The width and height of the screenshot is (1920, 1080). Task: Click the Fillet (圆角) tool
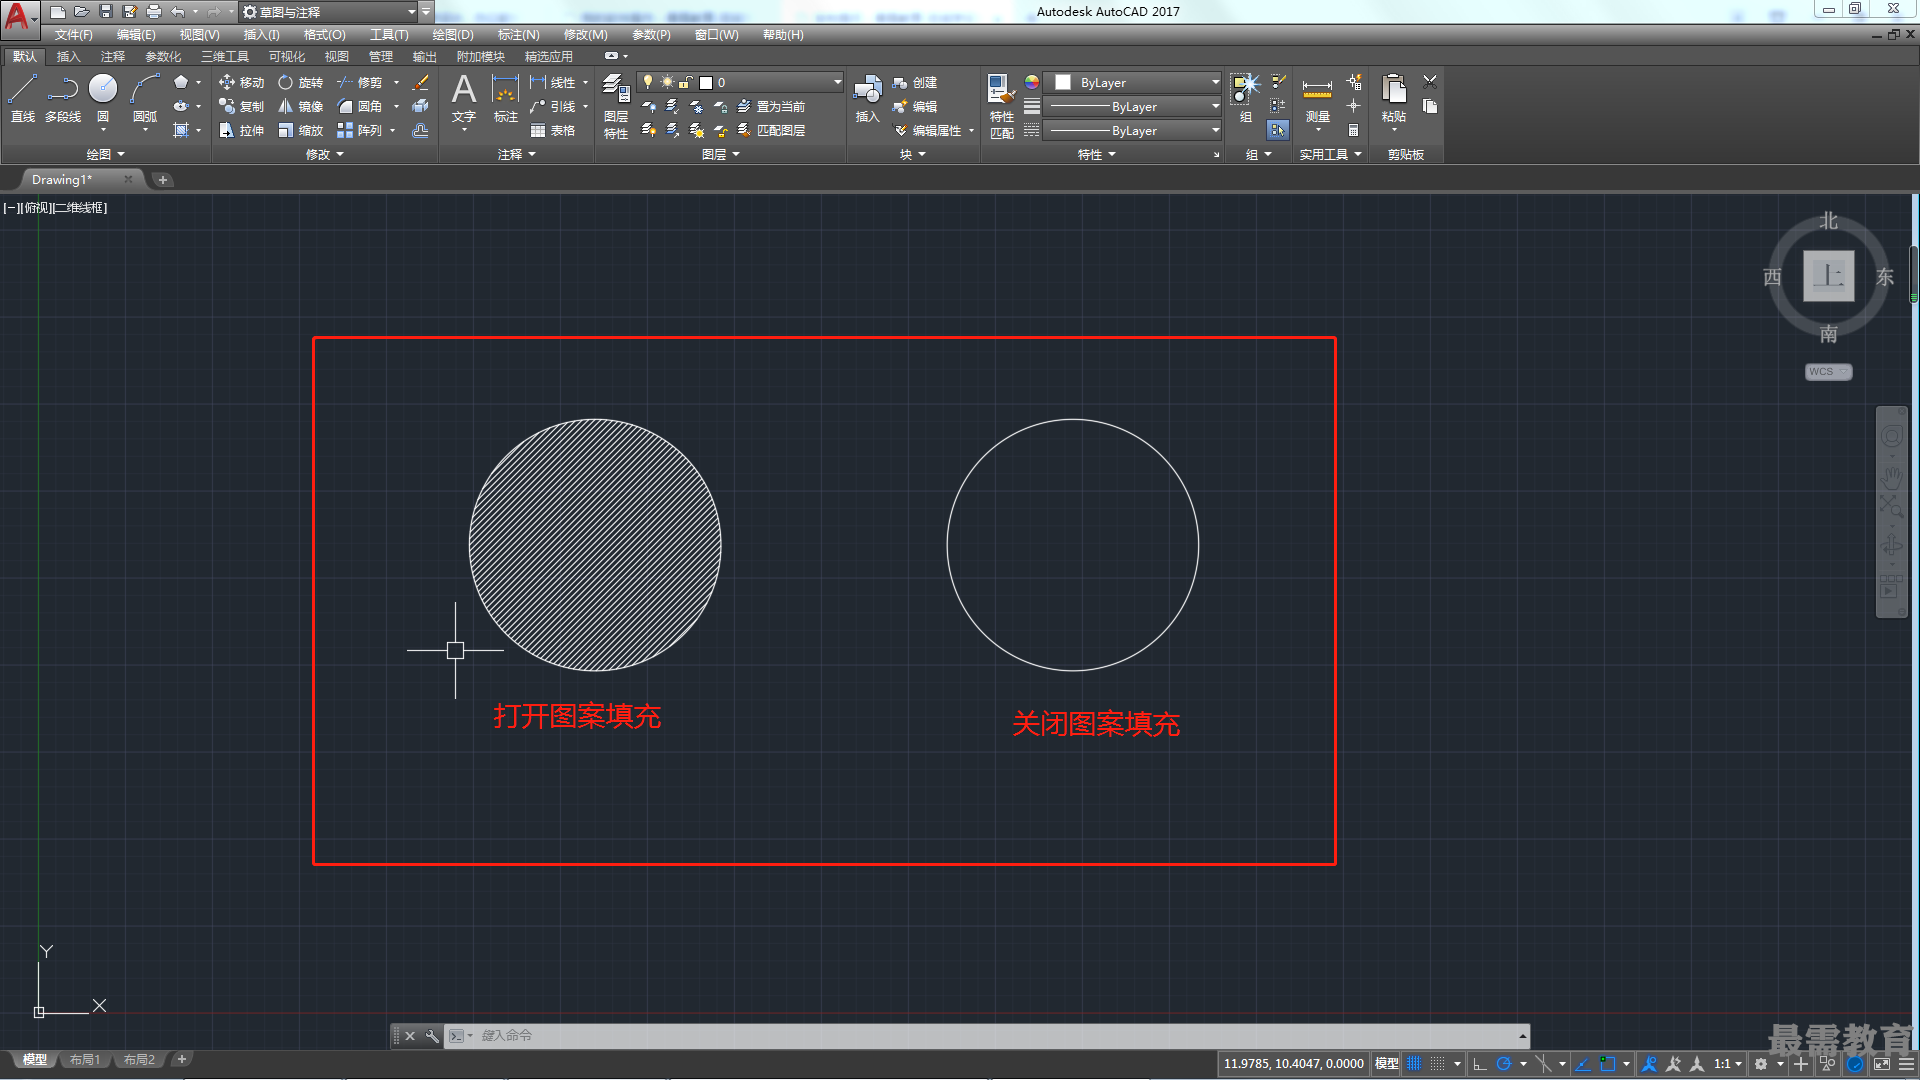[x=360, y=106]
